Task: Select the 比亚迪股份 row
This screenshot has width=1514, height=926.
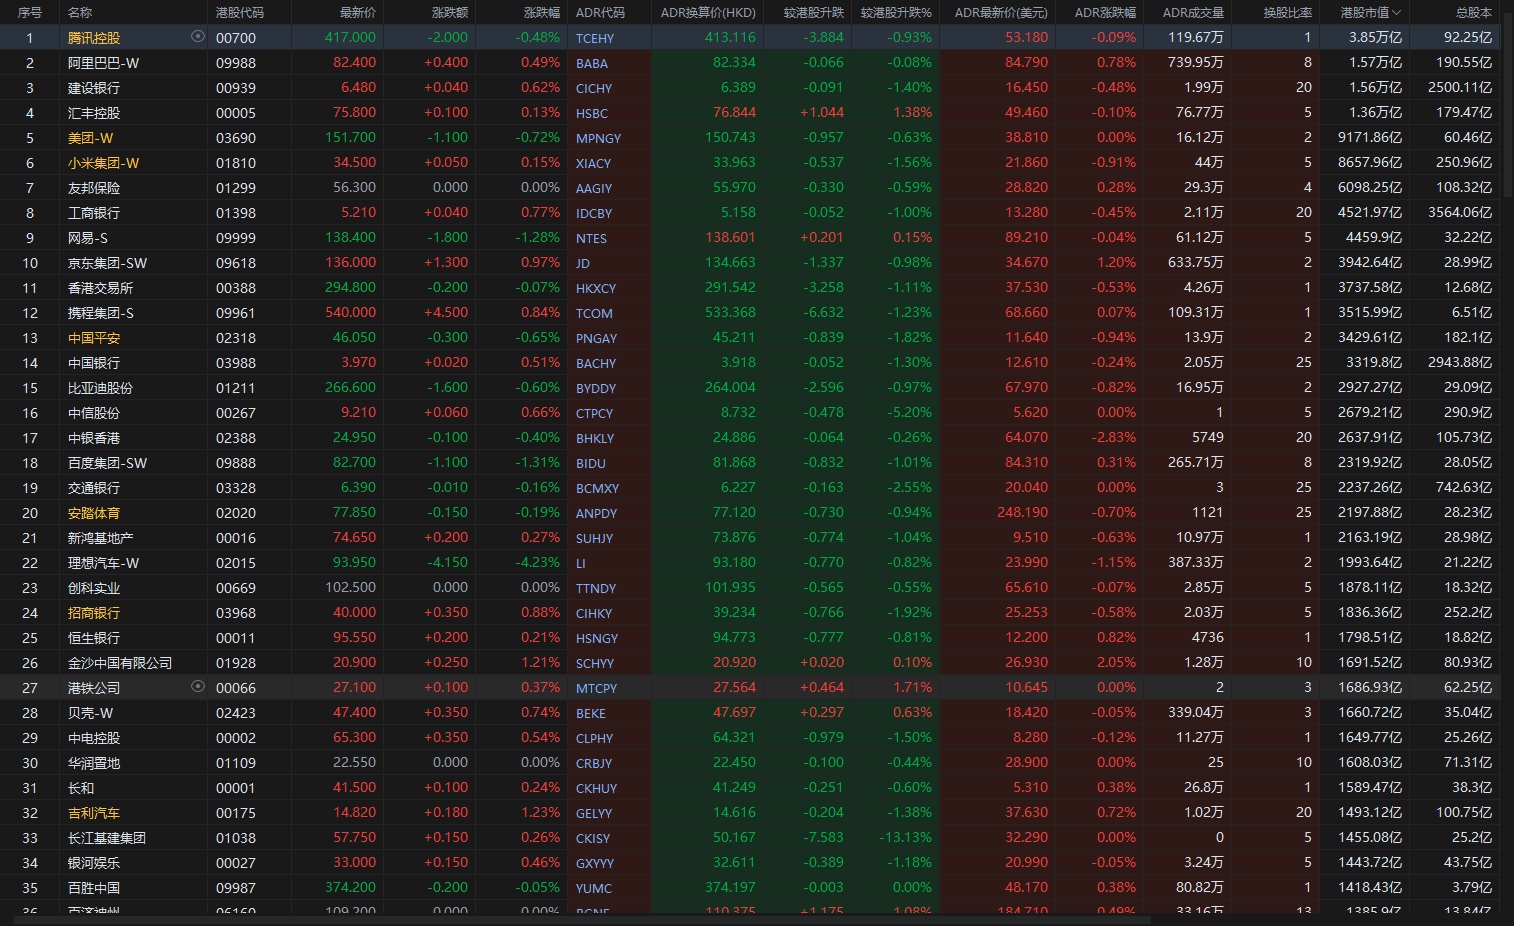Action: (100, 388)
